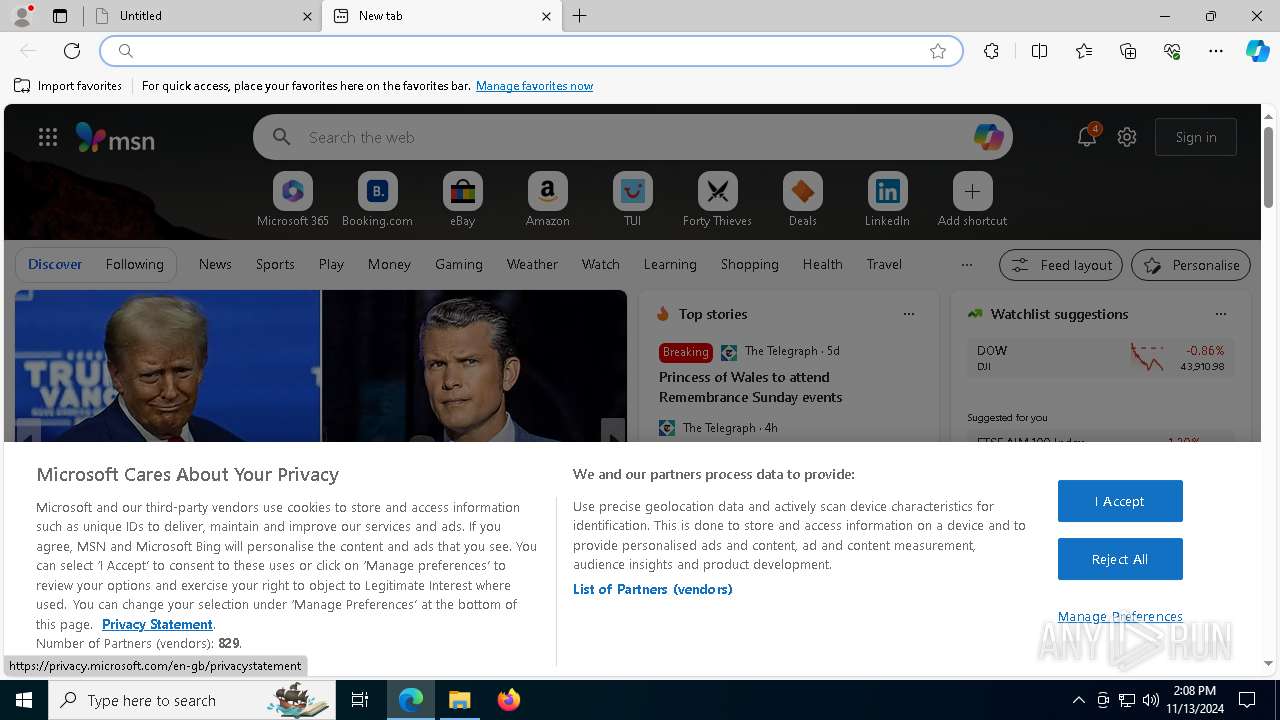This screenshot has width=1280, height=720.
Task: Open the browser profile icon
Action: (x=22, y=16)
